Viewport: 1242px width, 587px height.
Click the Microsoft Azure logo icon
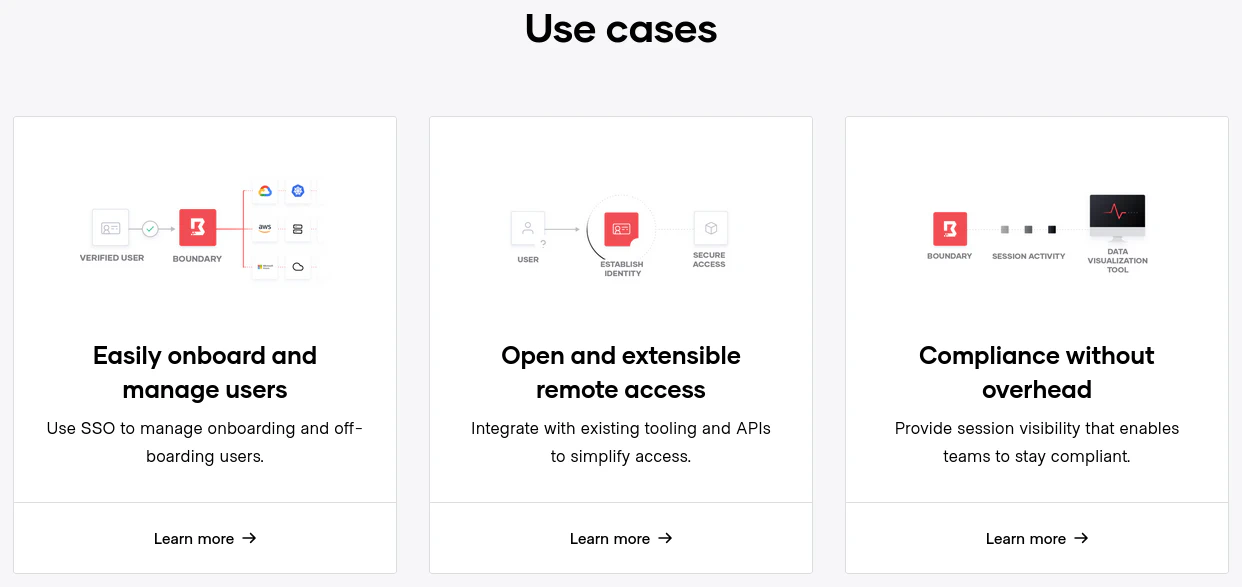pyautogui.click(x=265, y=267)
